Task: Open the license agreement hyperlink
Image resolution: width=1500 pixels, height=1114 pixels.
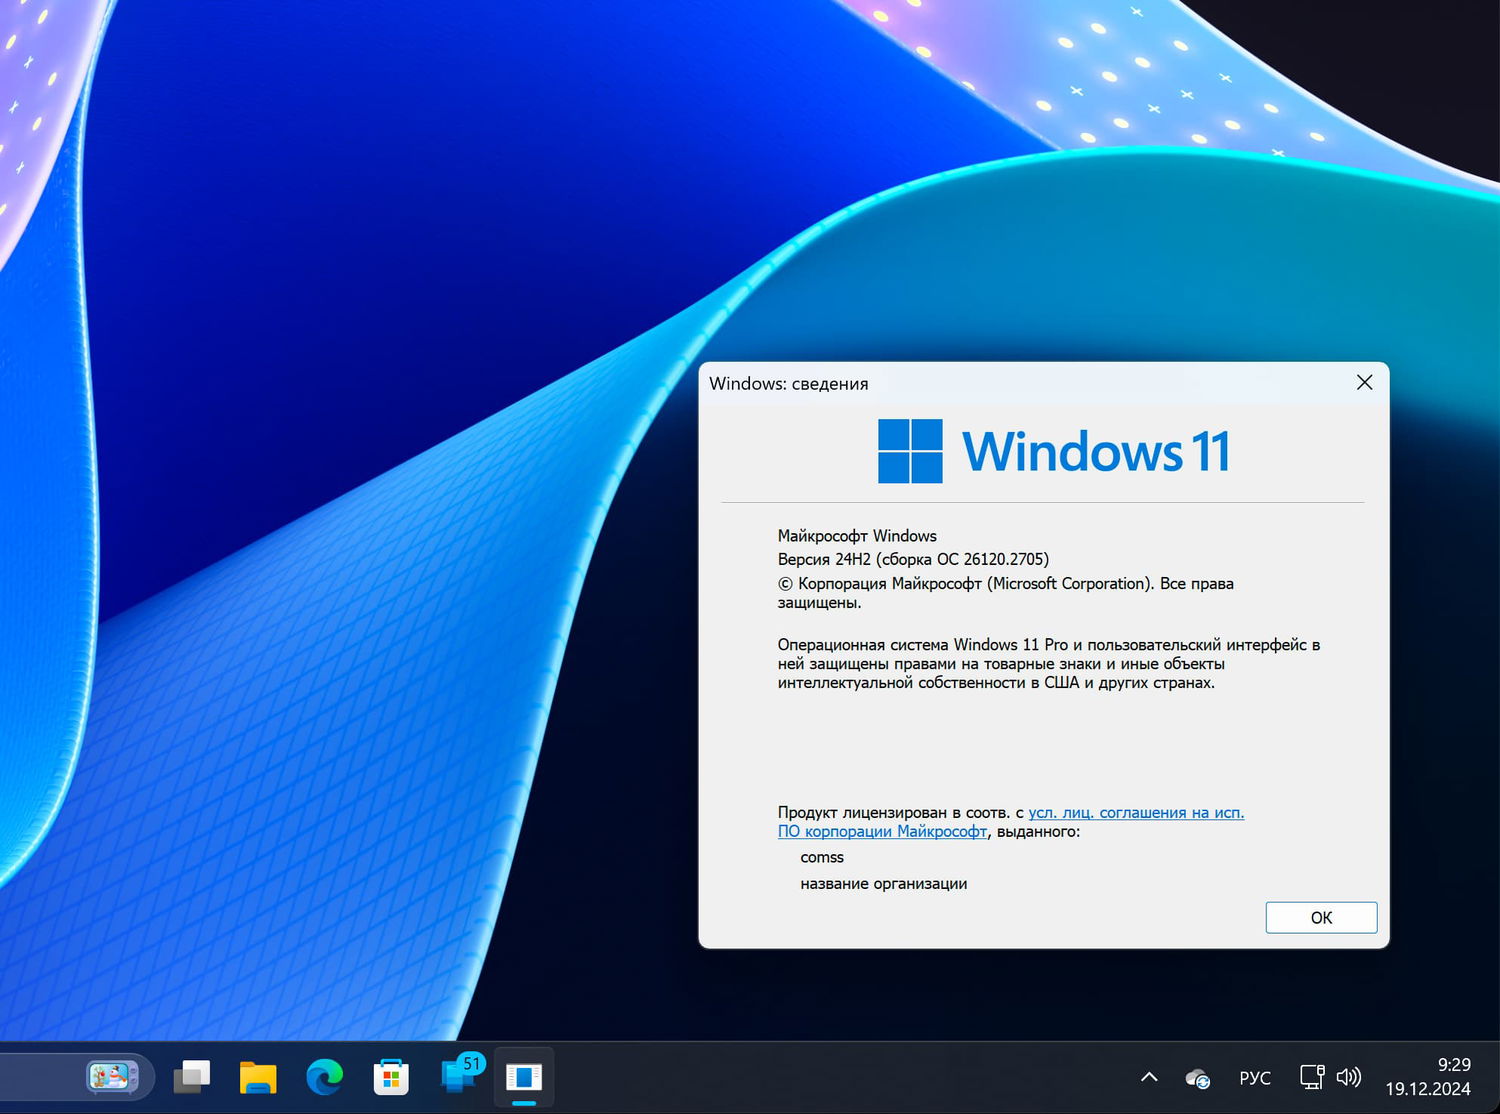Action: (1135, 812)
